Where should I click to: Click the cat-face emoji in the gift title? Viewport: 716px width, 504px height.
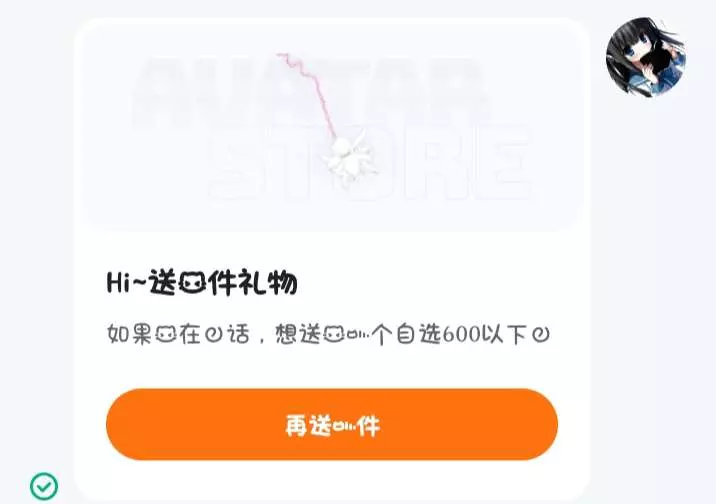[190, 284]
